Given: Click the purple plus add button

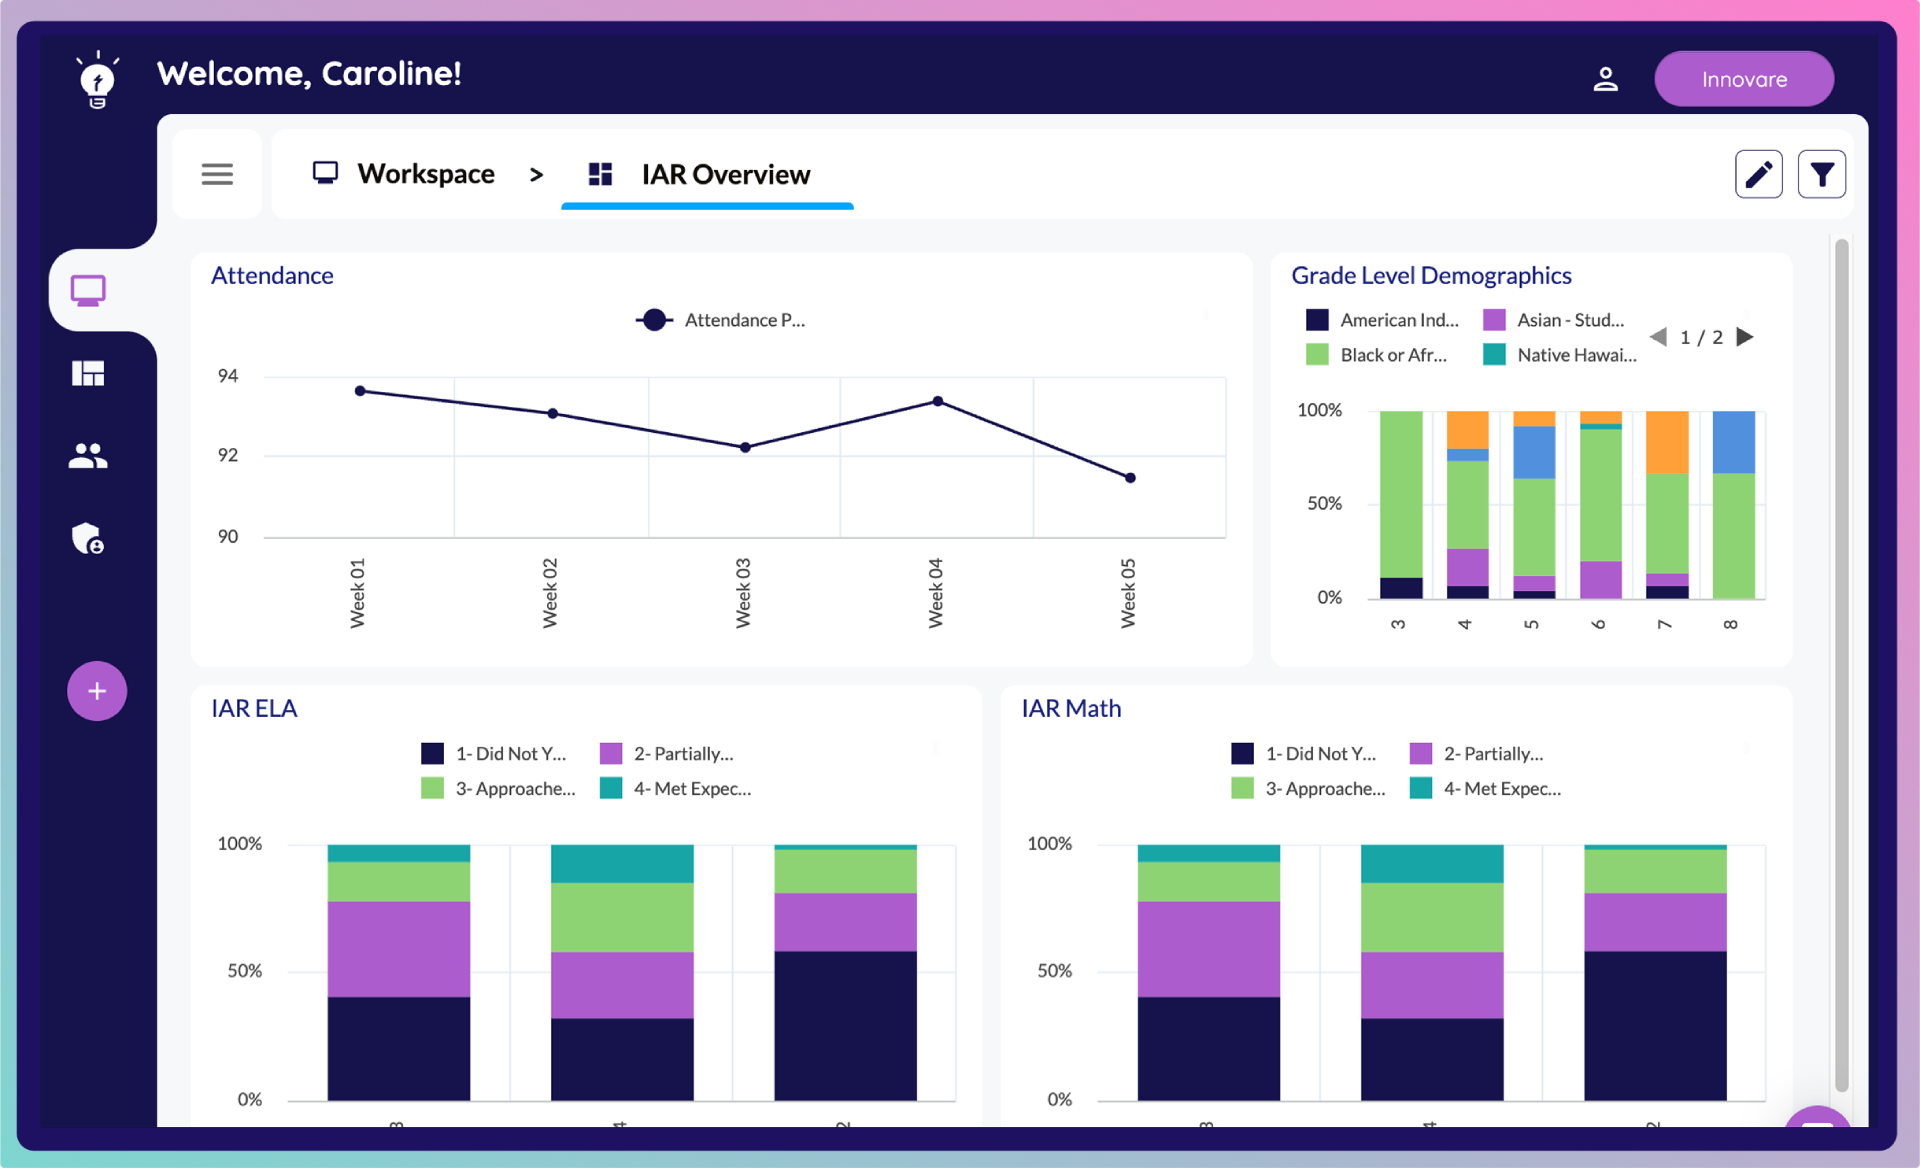Looking at the screenshot, I should 97,691.
